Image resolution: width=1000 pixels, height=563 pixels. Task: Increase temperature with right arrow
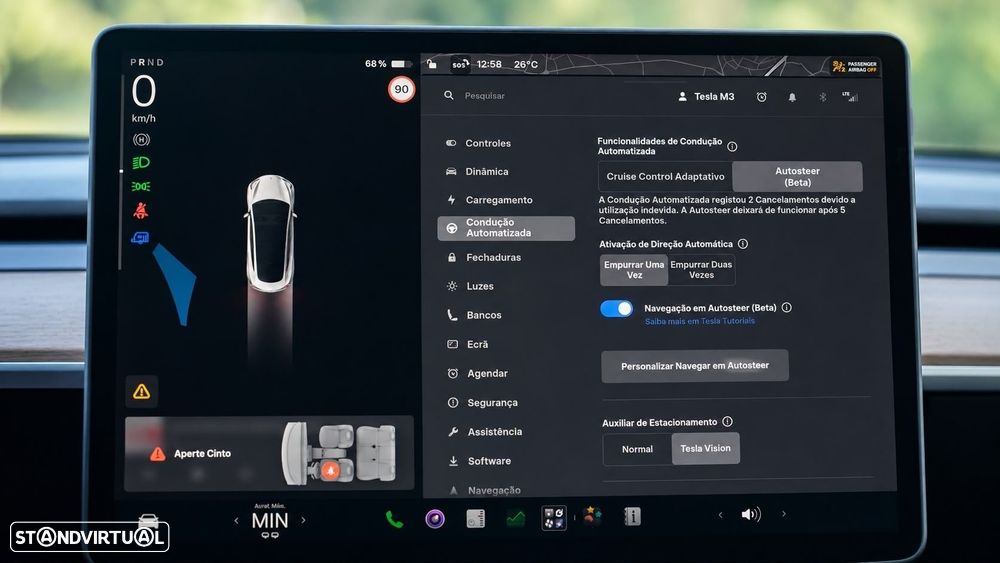[304, 520]
